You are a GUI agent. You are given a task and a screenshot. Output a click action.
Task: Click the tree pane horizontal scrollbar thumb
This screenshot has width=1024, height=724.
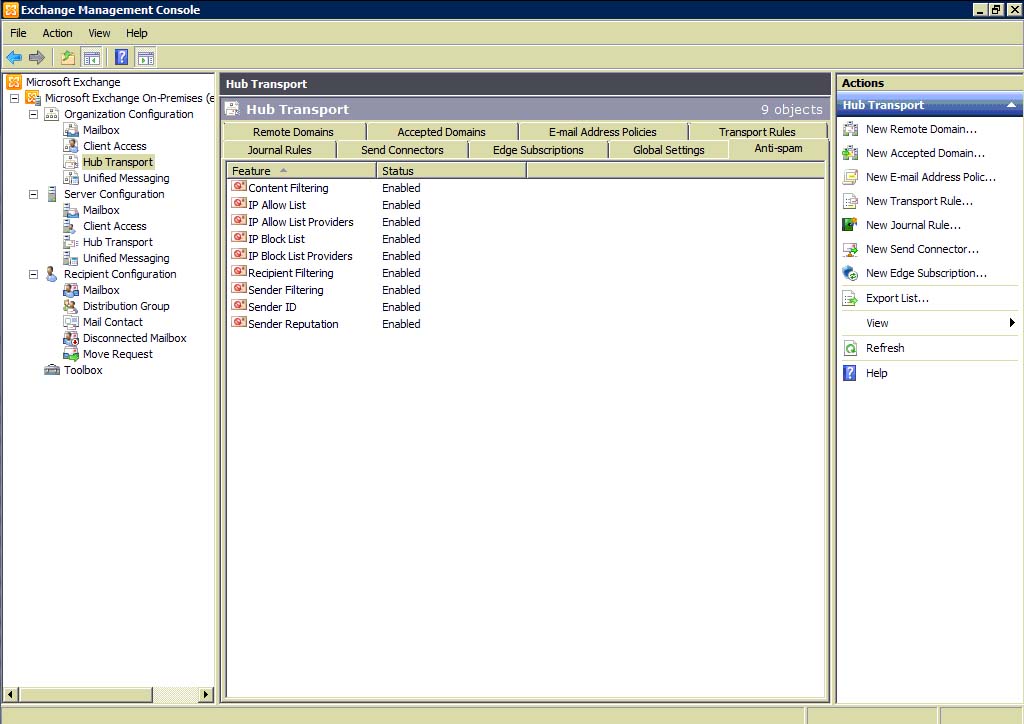(x=86, y=694)
